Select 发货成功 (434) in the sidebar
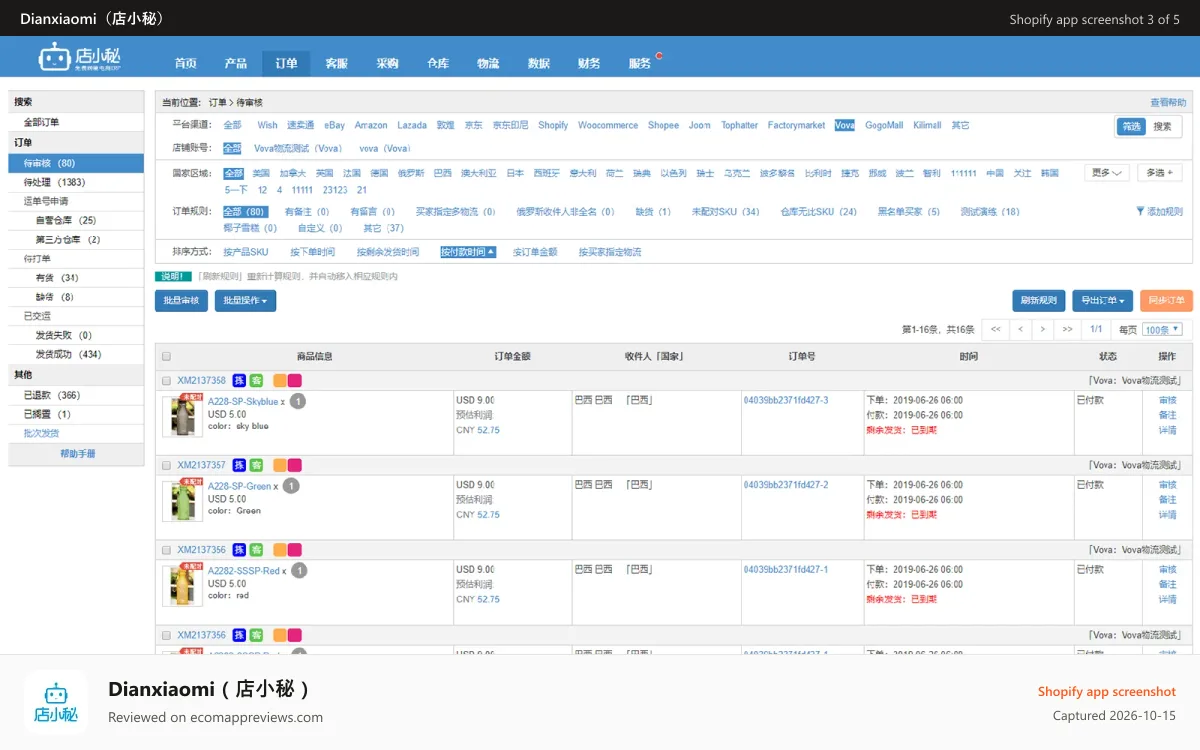 point(76,354)
